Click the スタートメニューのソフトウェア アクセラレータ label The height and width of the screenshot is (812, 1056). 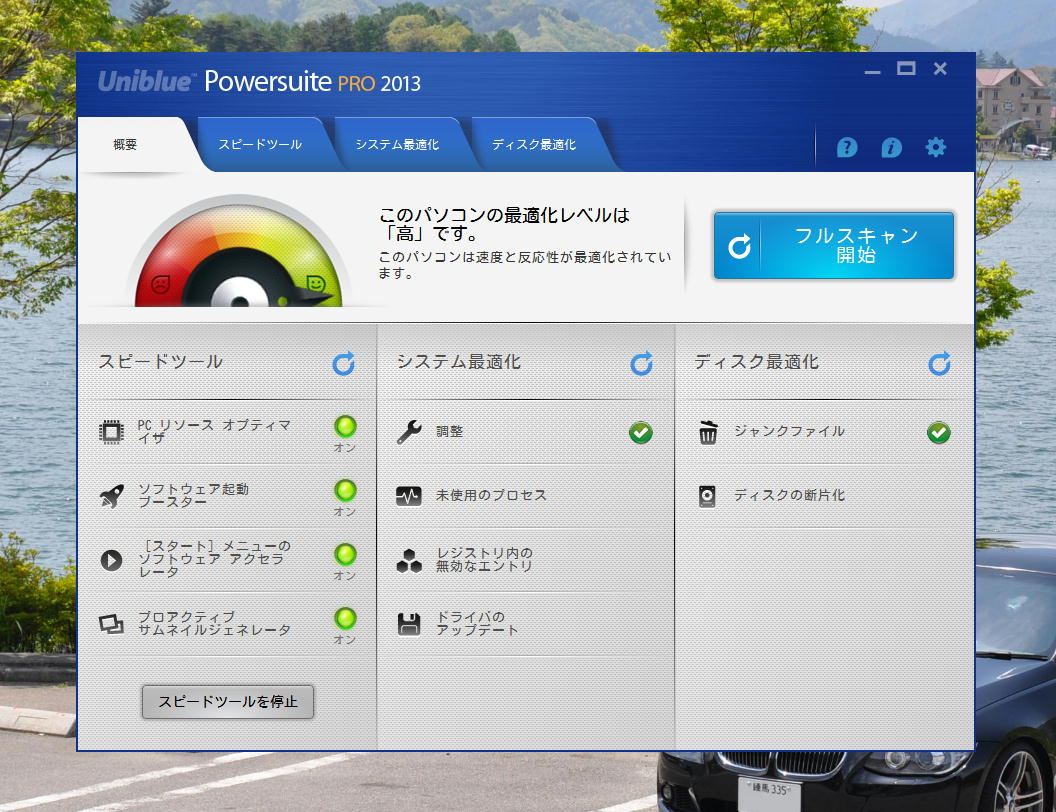[x=214, y=559]
